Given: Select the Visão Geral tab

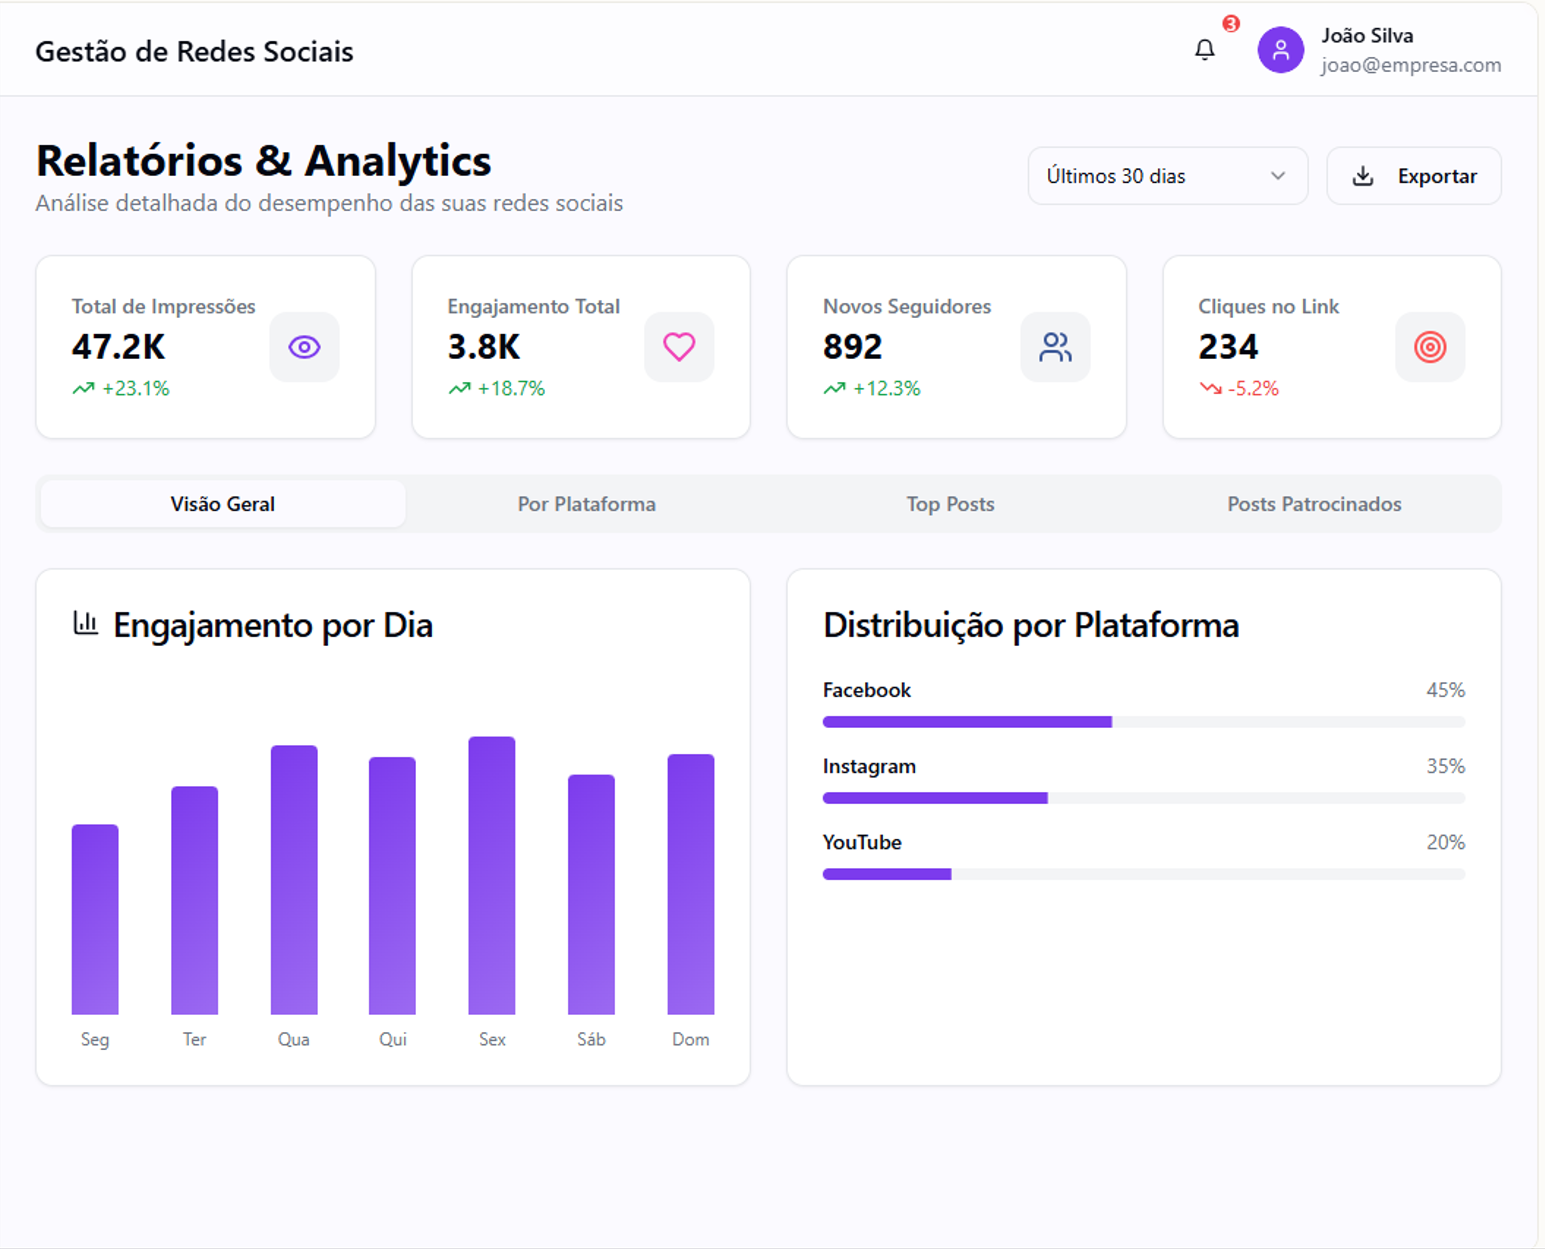Looking at the screenshot, I should (x=222, y=504).
